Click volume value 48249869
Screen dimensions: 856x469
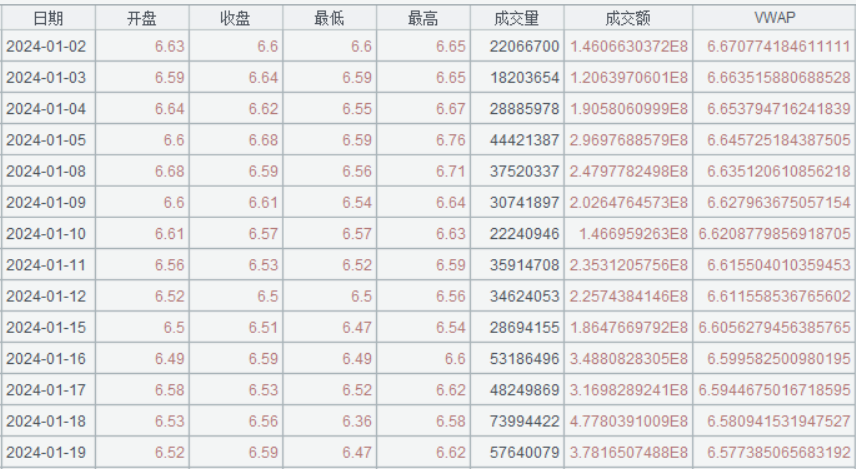coord(525,390)
